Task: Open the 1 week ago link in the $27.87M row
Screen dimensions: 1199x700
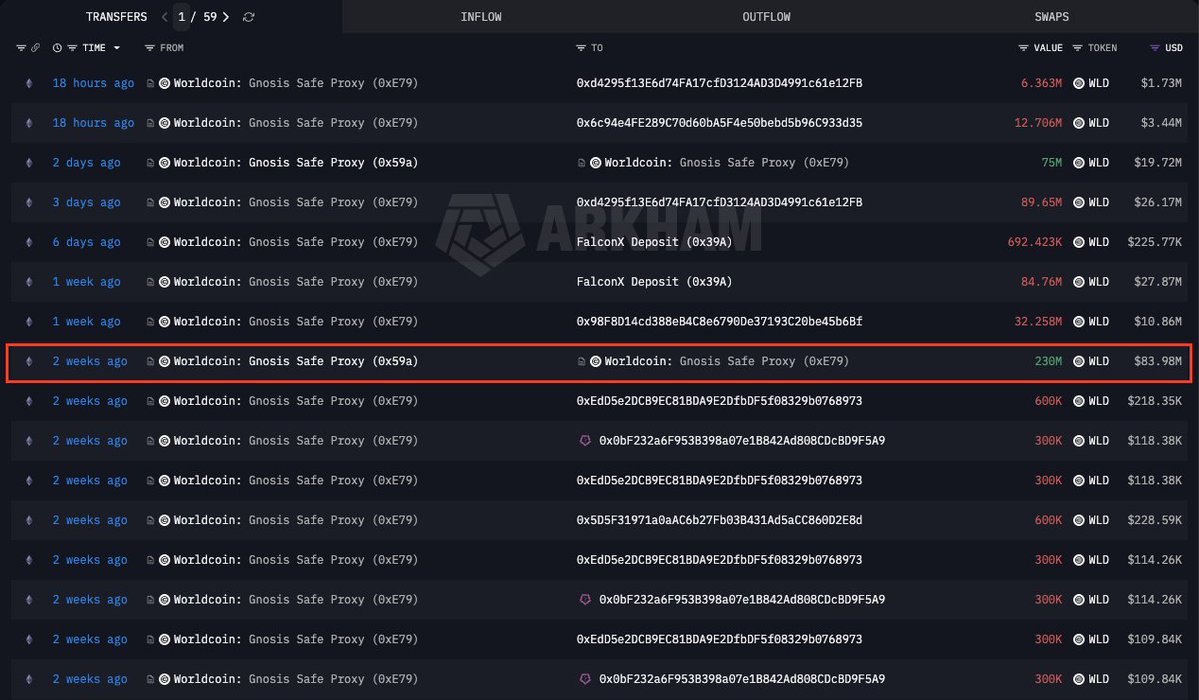Action: (86, 282)
